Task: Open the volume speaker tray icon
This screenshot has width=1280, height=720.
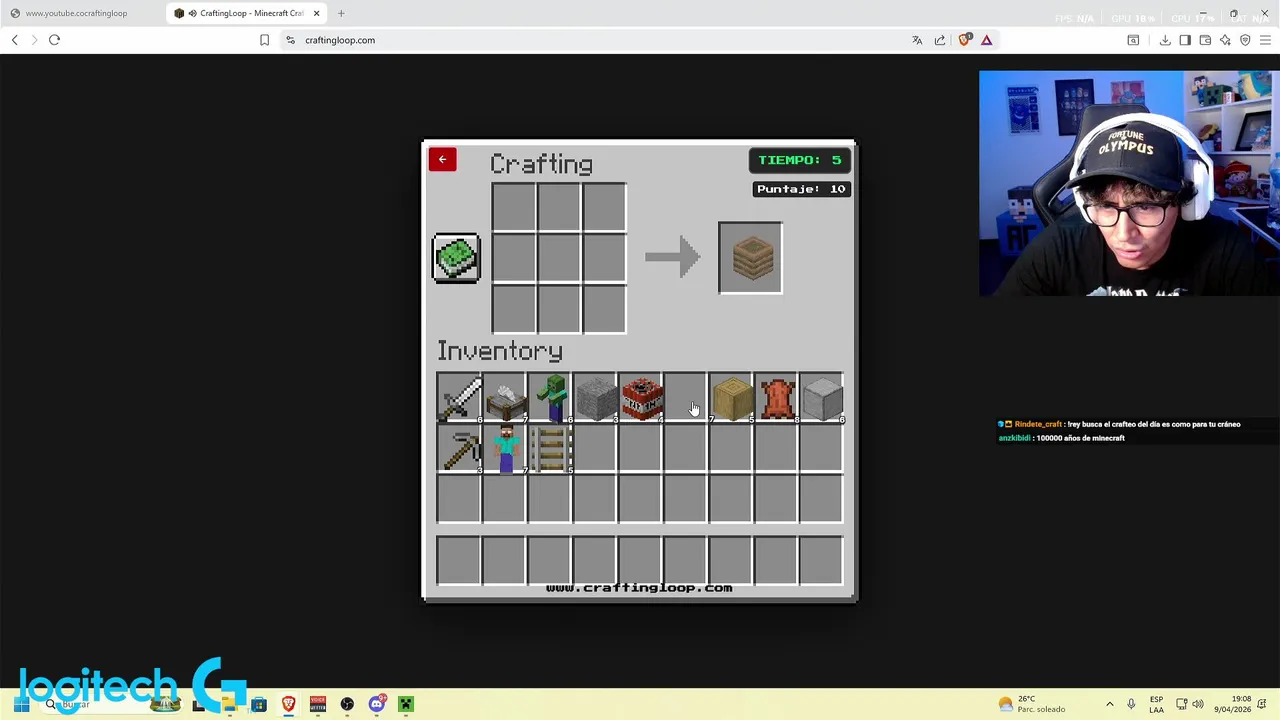Action: (1198, 704)
